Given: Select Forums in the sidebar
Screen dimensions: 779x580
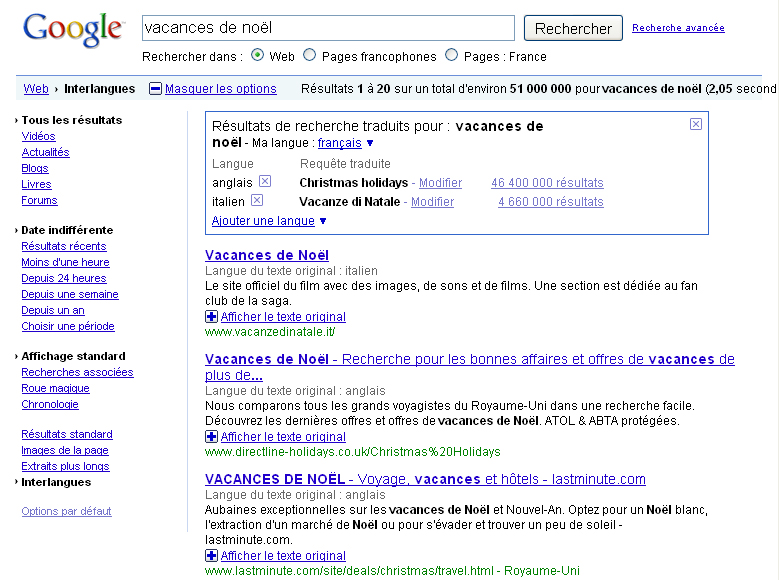Looking at the screenshot, I should tap(39, 200).
